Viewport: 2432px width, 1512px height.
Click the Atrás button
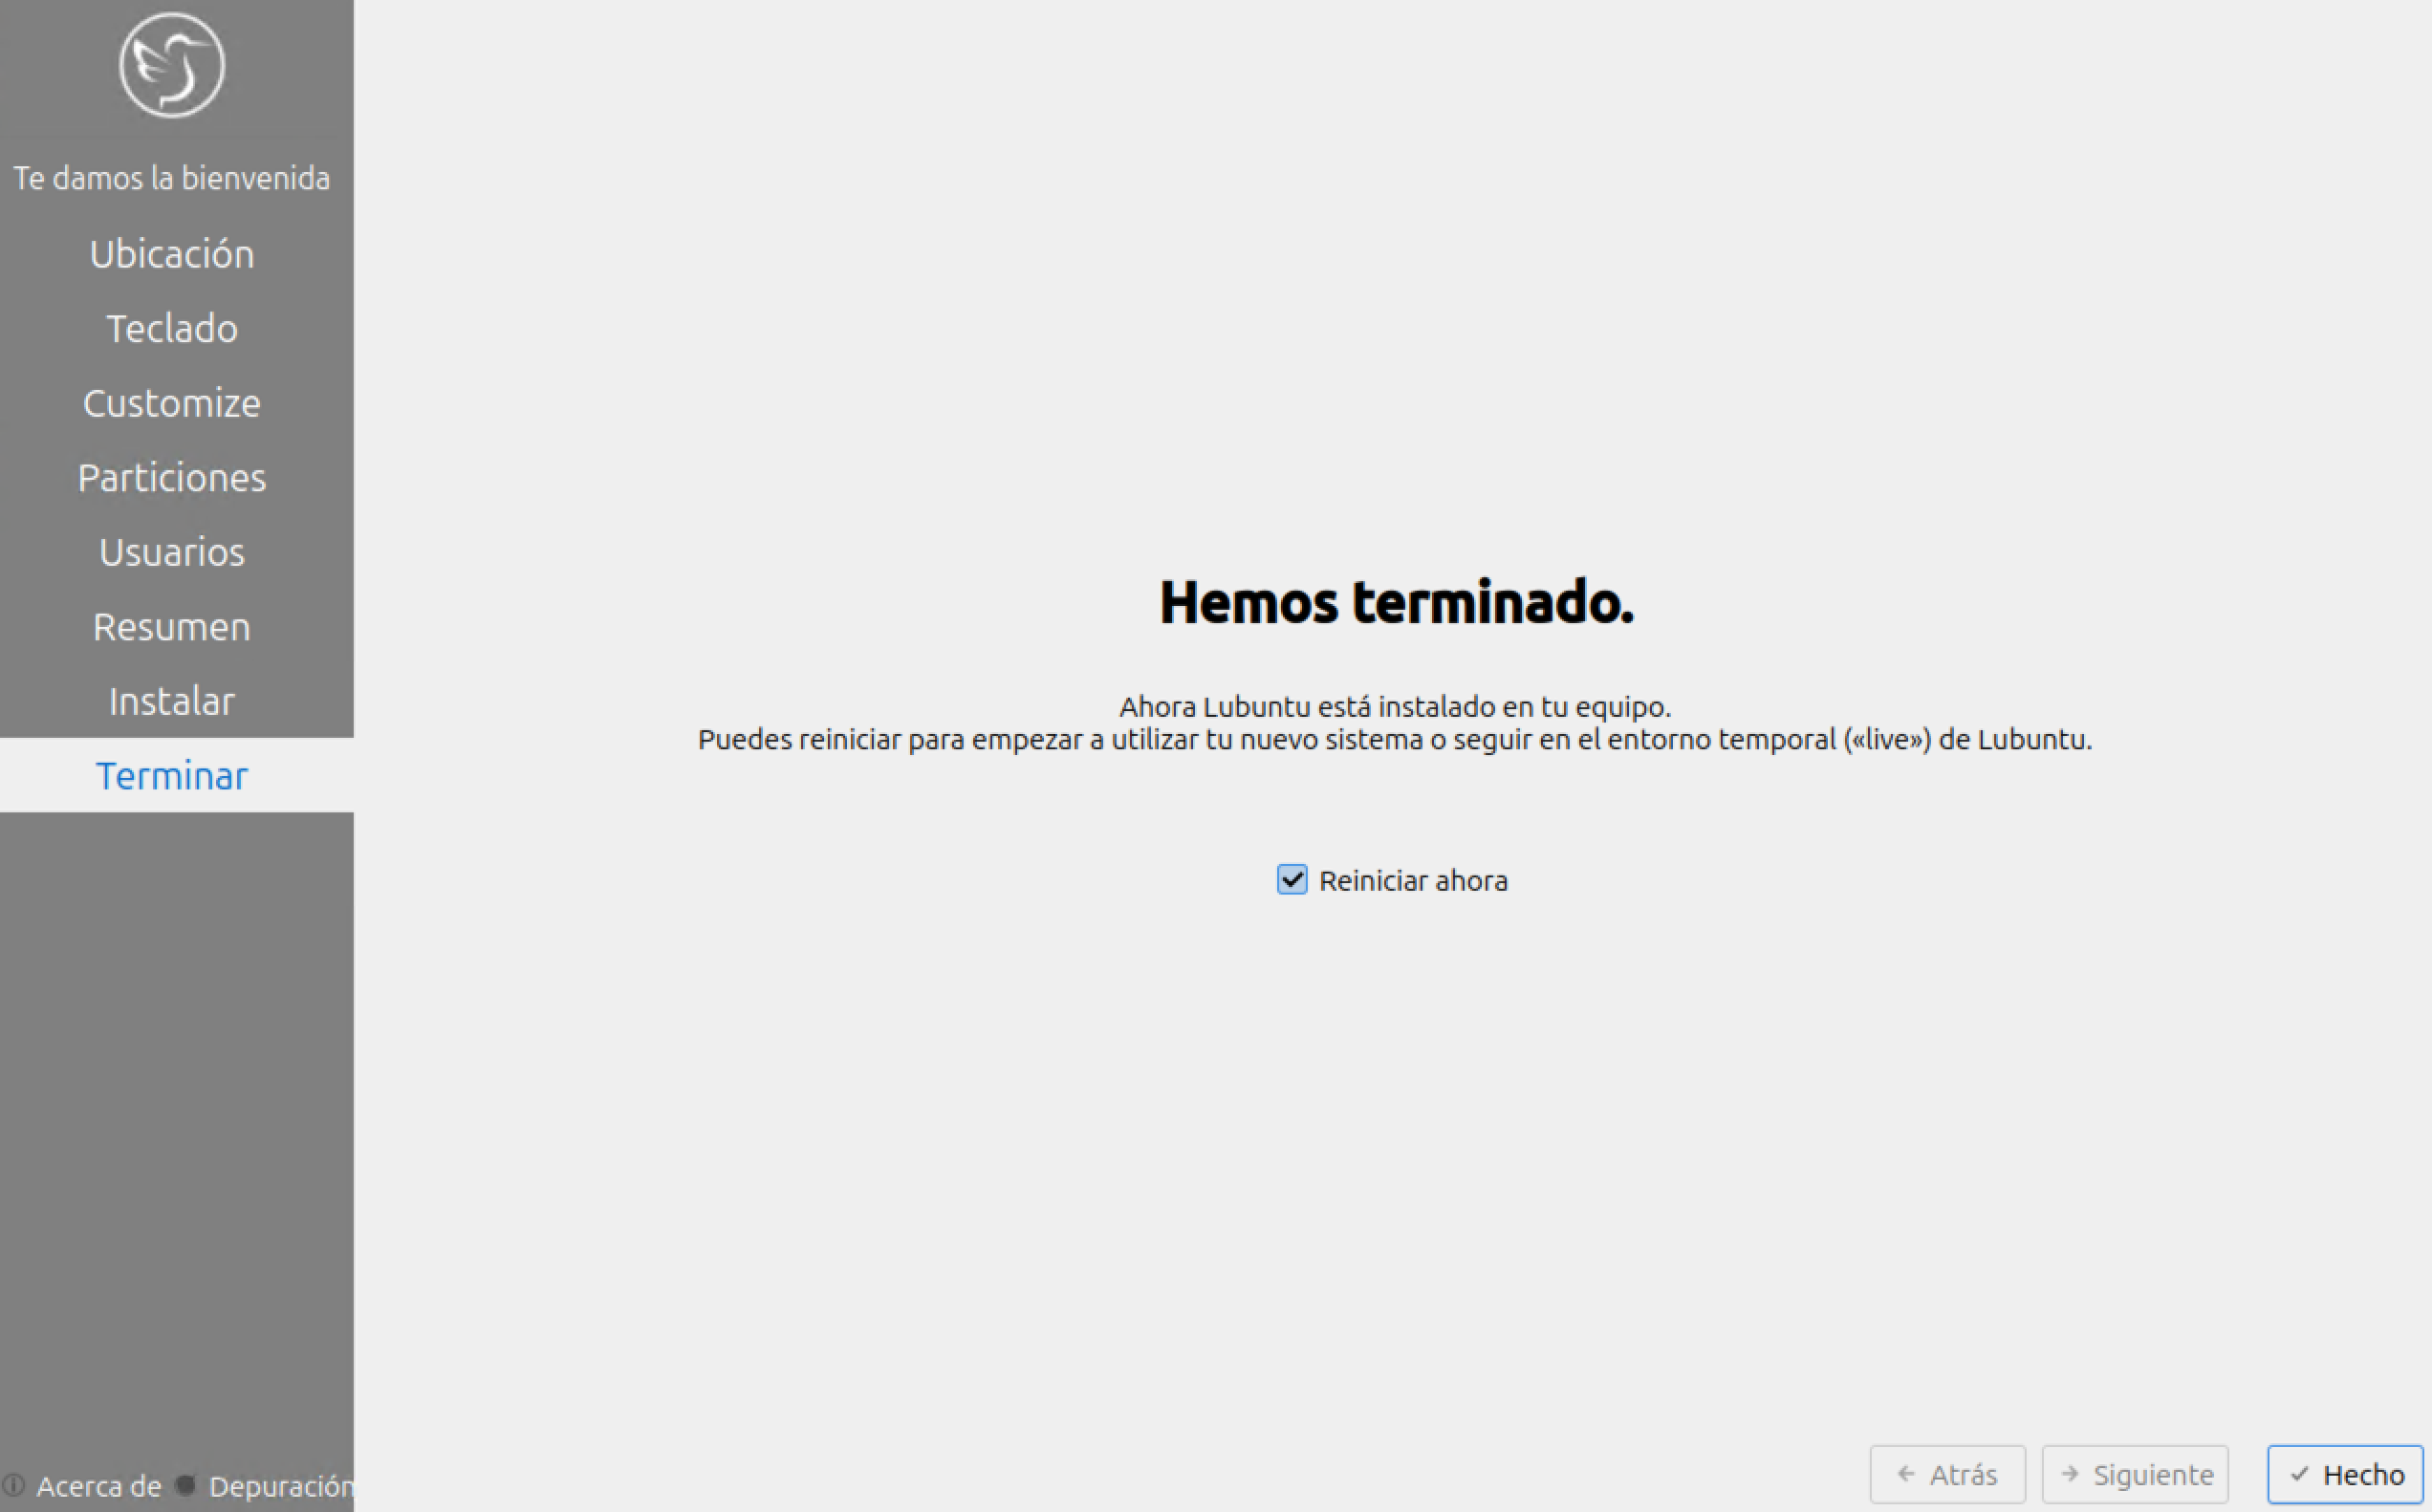(x=1947, y=1475)
